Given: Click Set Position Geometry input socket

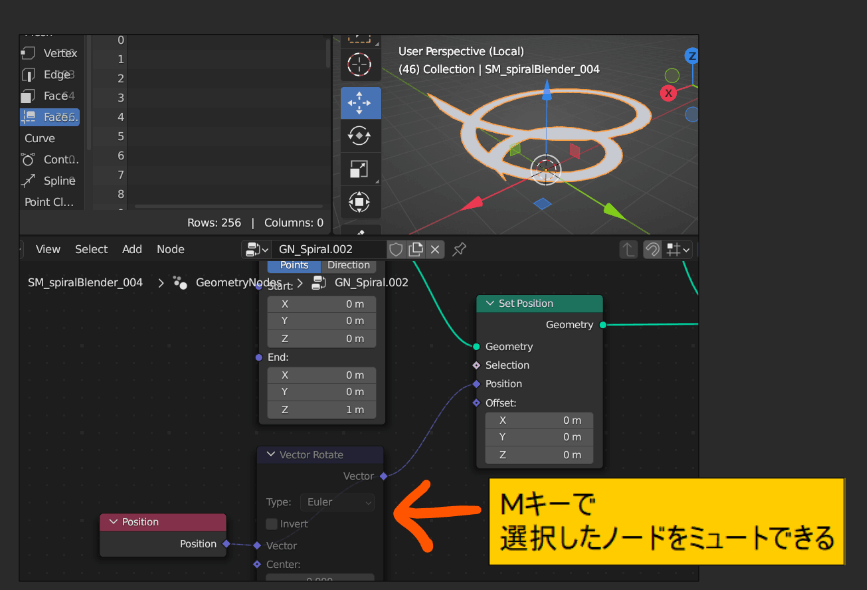Looking at the screenshot, I should click(476, 347).
